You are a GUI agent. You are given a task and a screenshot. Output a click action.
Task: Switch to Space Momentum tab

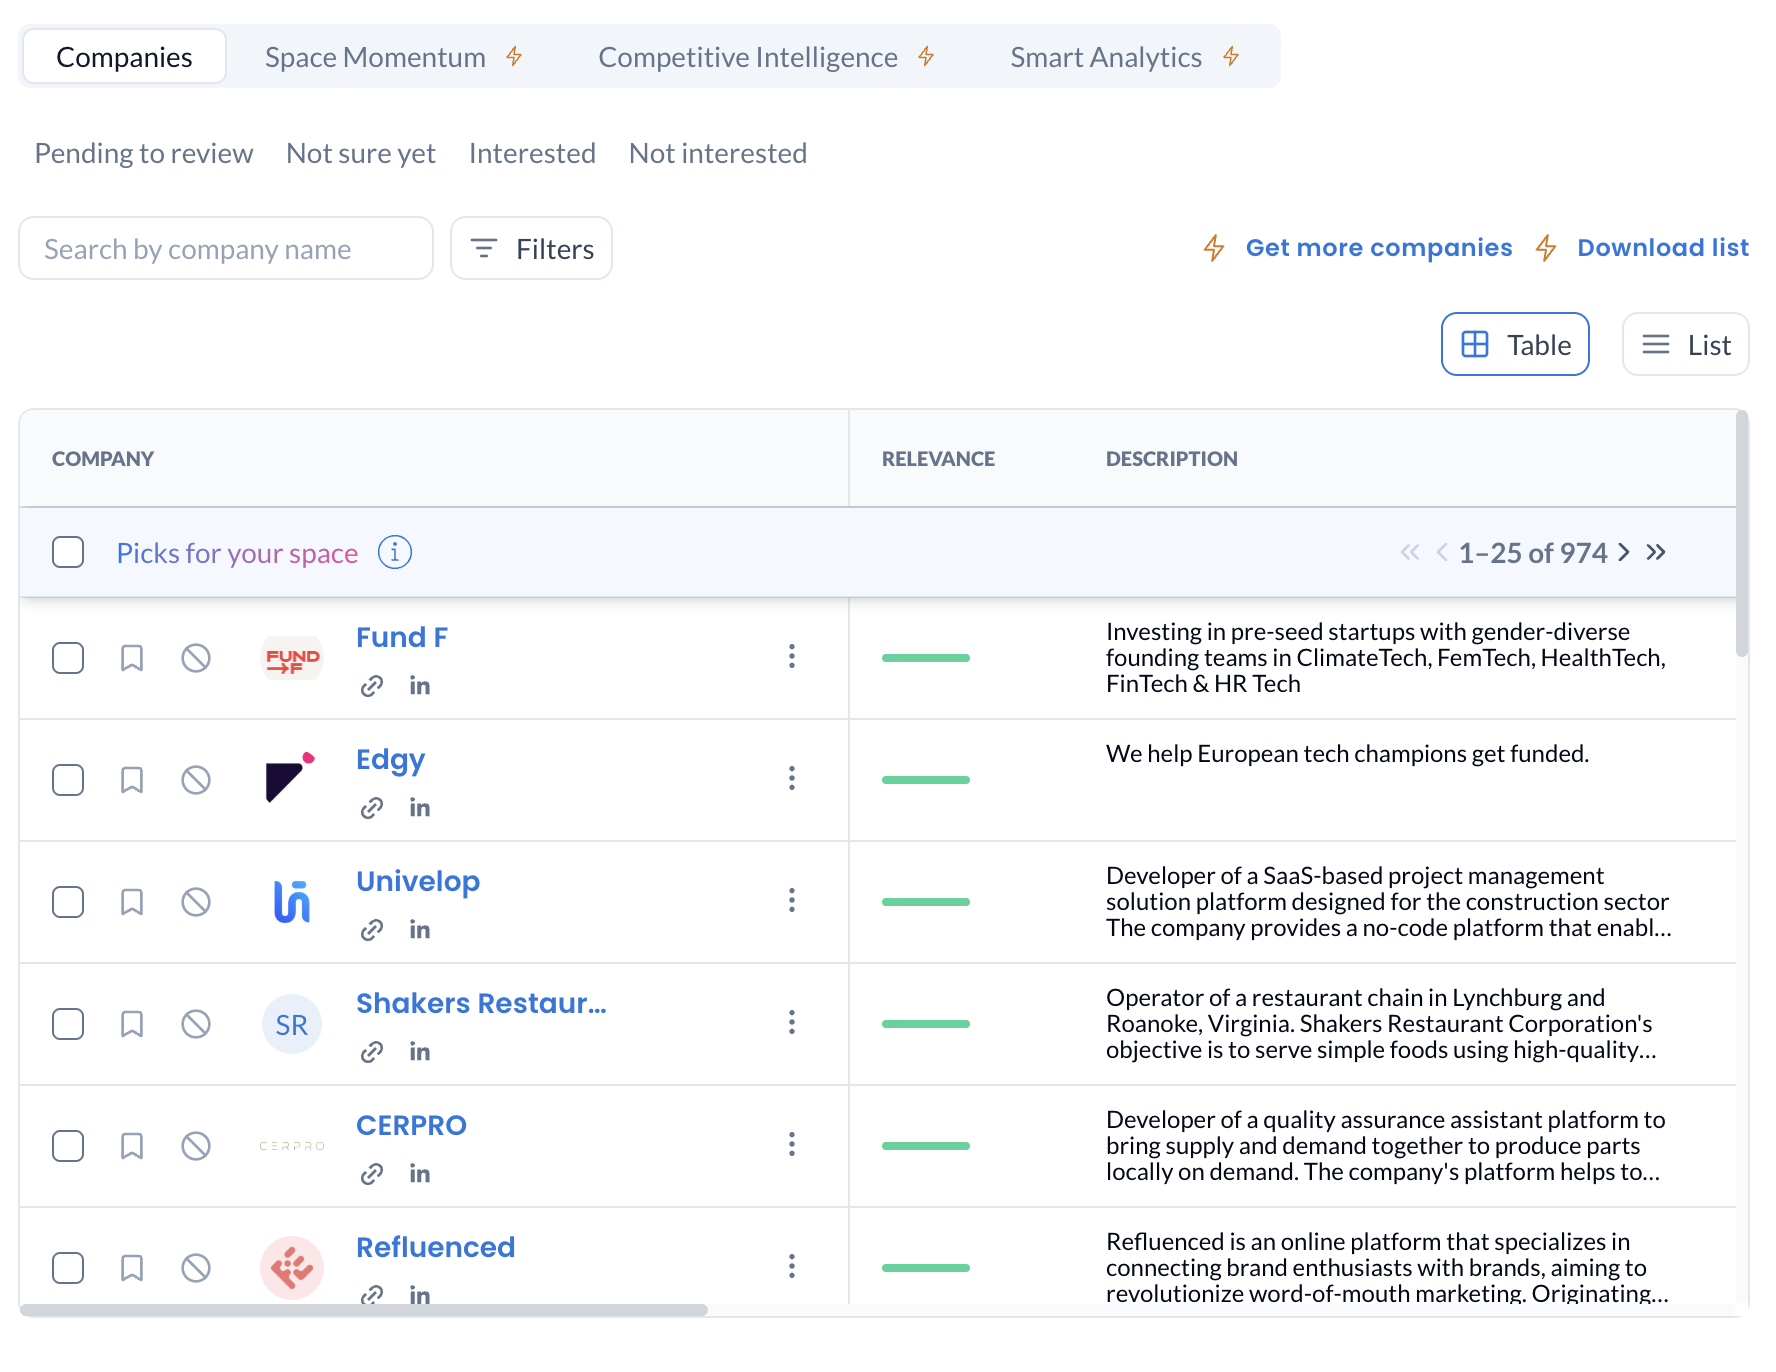(x=394, y=57)
